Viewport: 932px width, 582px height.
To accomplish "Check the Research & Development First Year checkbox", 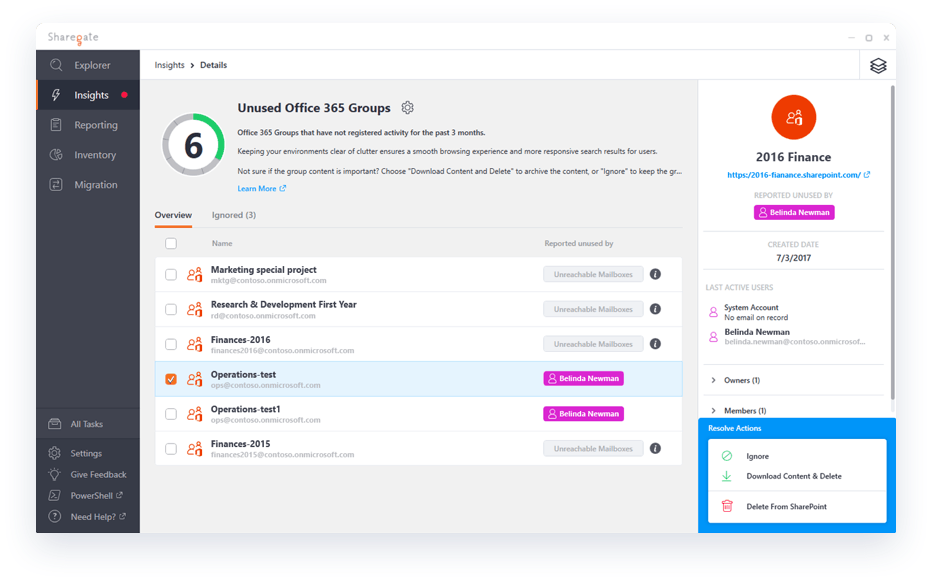I will [171, 309].
